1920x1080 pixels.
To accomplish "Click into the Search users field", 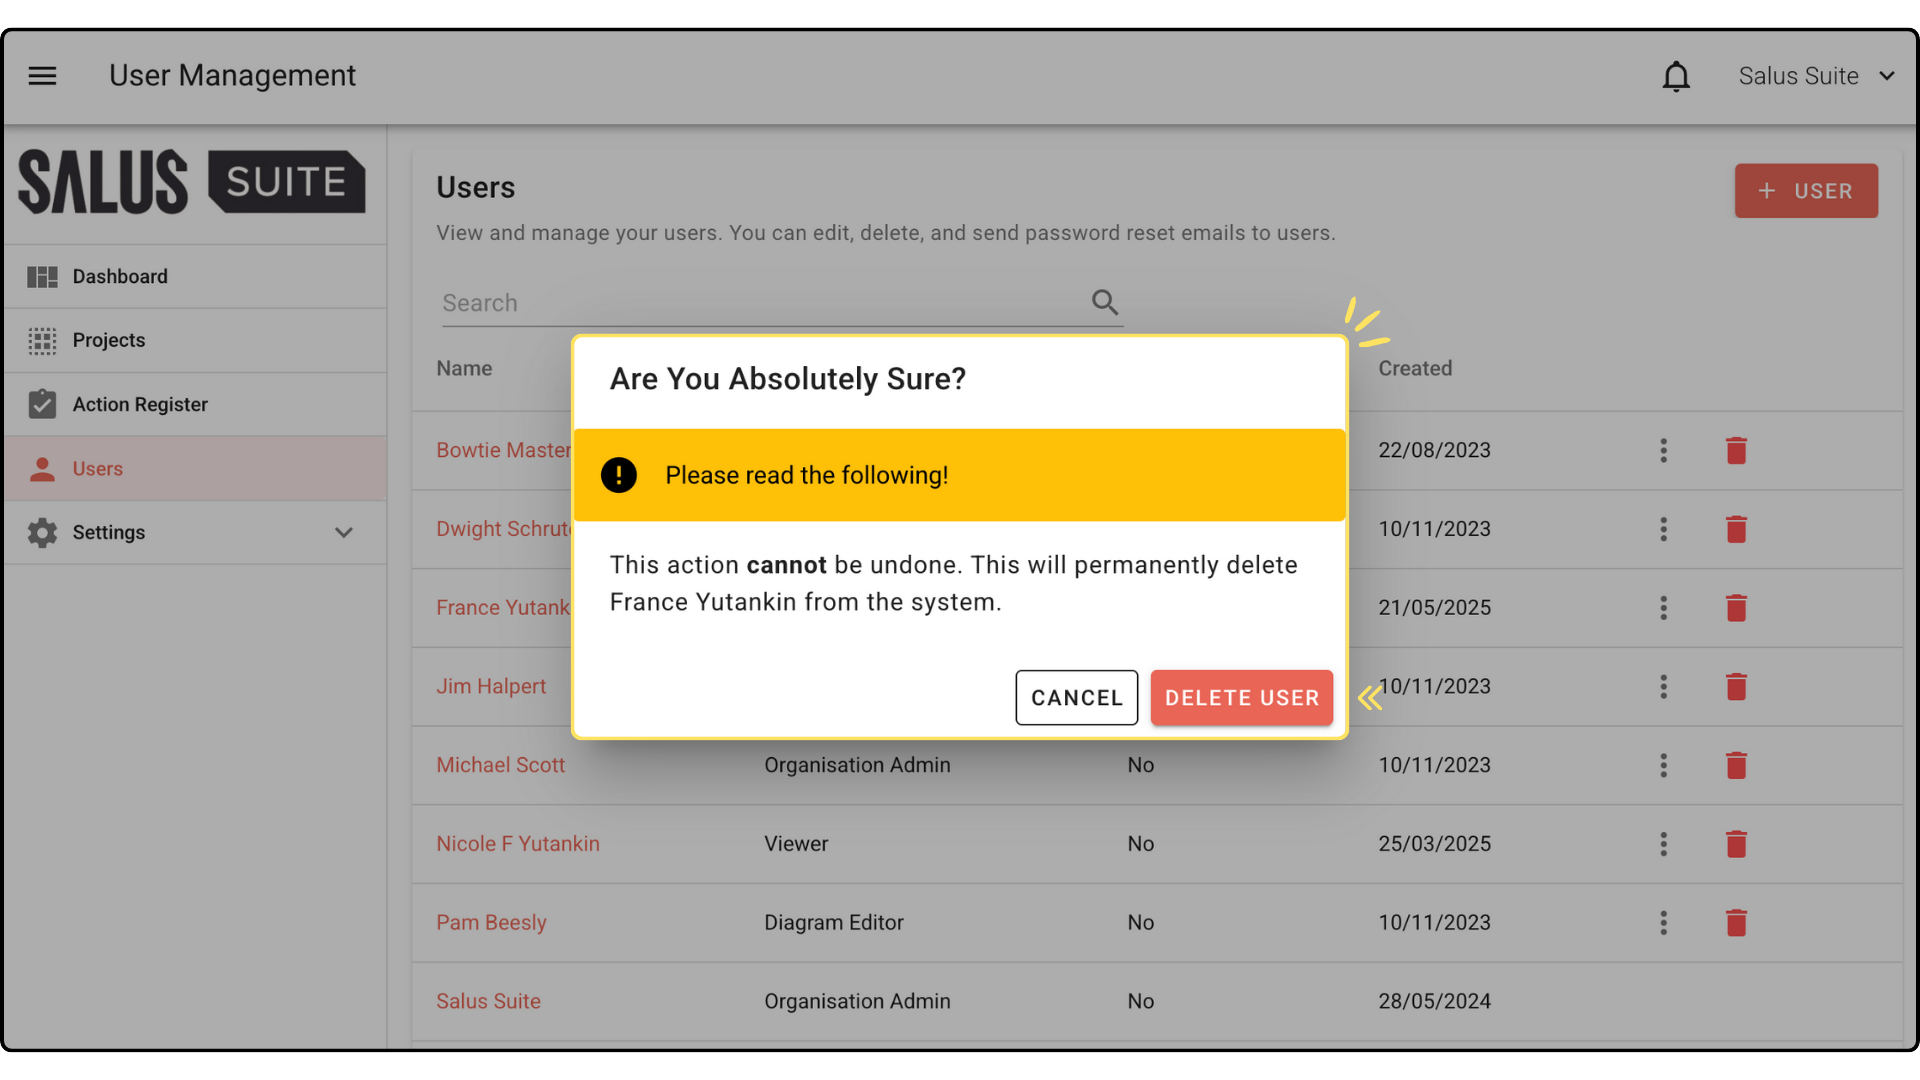I will tap(760, 303).
